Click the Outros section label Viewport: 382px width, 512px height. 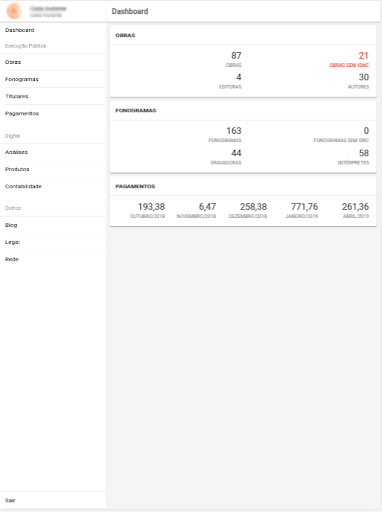click(x=13, y=208)
